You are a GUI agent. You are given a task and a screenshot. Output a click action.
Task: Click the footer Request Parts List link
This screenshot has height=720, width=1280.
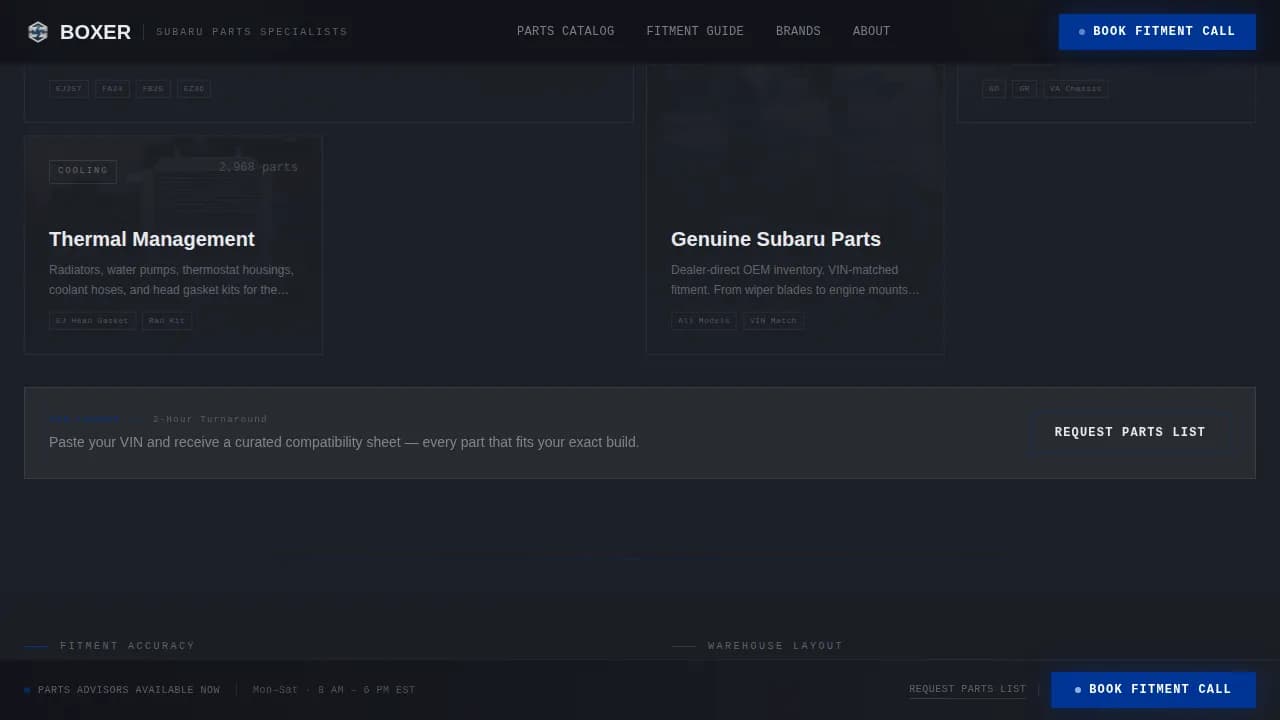tap(967, 689)
